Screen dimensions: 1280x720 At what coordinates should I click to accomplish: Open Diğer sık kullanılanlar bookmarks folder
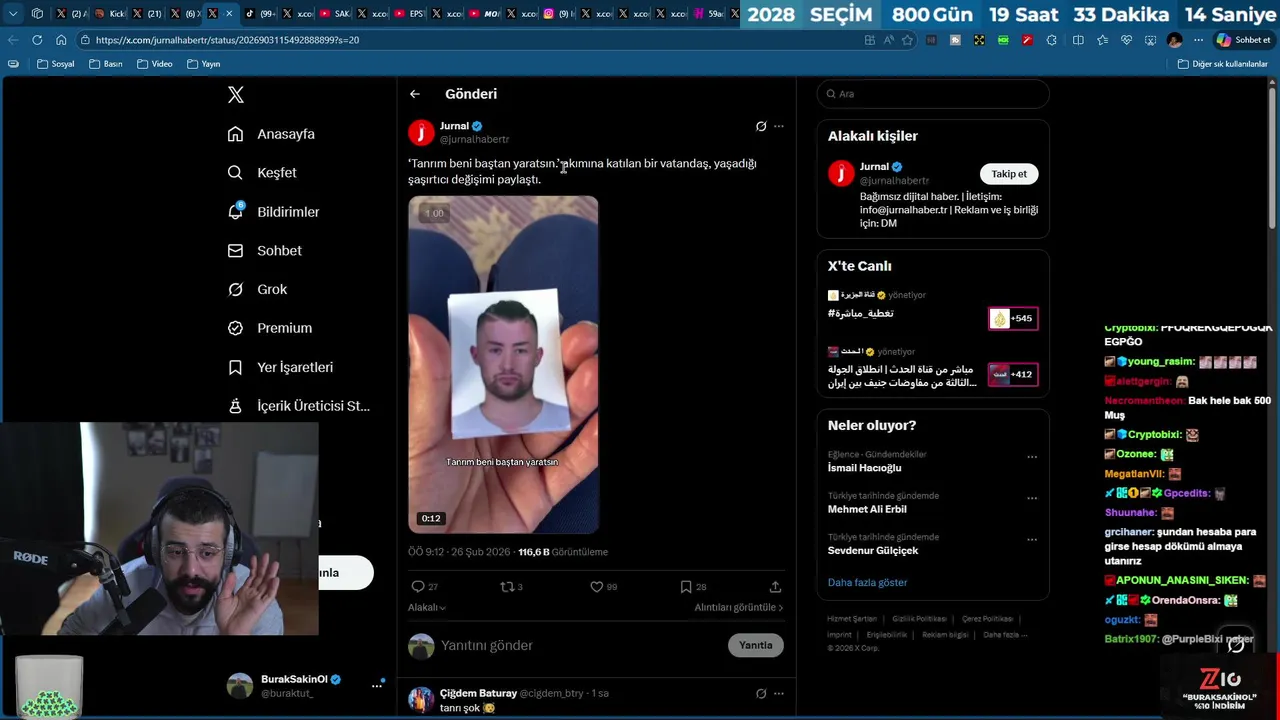pyautogui.click(x=1223, y=64)
